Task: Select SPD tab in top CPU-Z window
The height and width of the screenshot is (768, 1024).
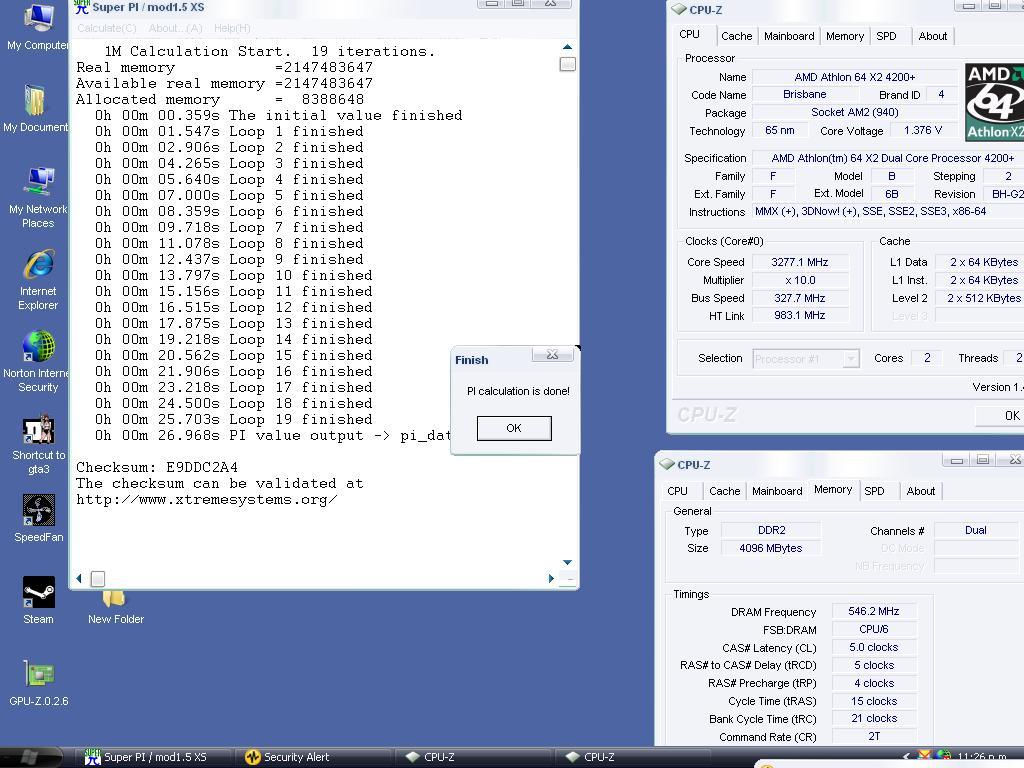Action: point(886,36)
